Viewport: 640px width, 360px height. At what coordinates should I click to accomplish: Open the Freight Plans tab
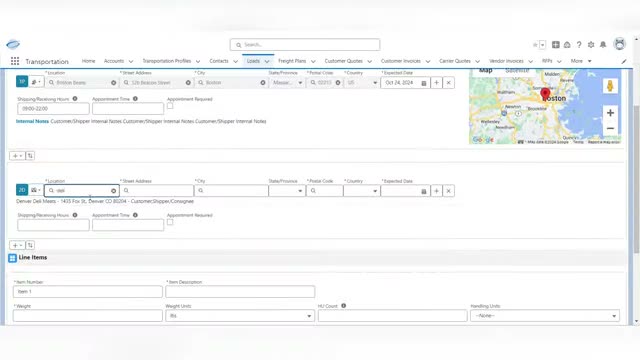tap(292, 61)
